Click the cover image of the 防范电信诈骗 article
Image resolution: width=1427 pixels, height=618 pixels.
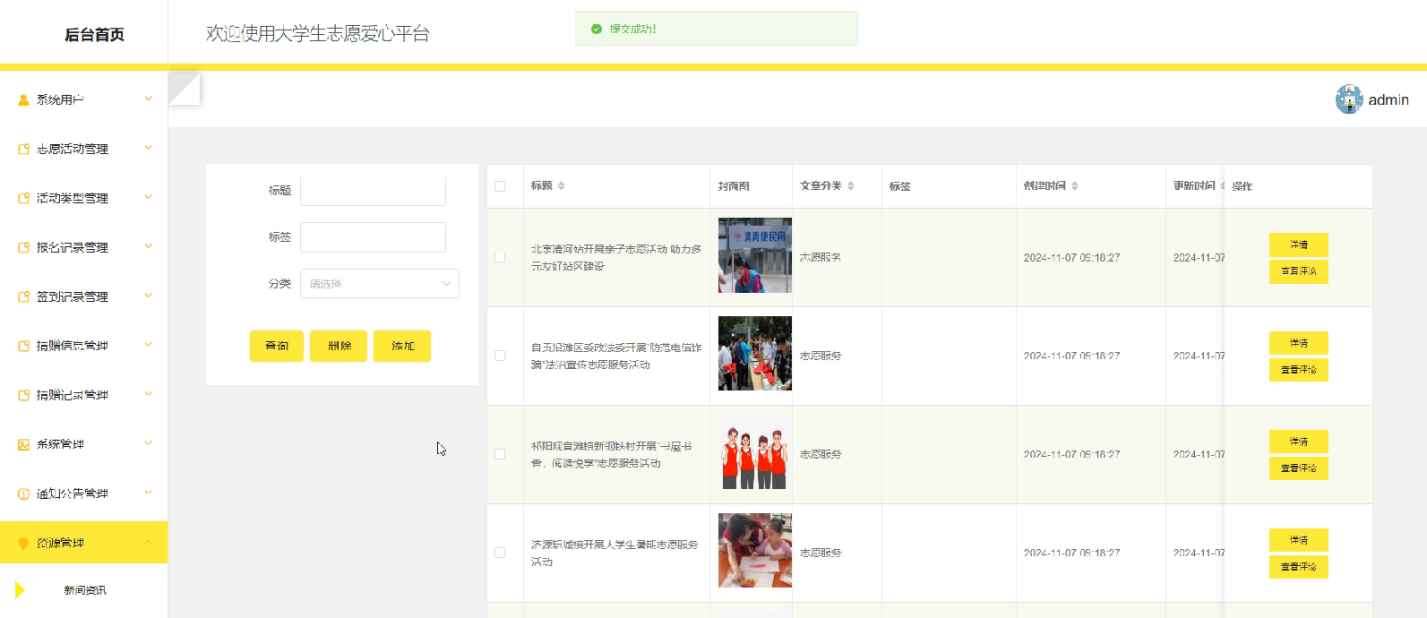click(755, 353)
